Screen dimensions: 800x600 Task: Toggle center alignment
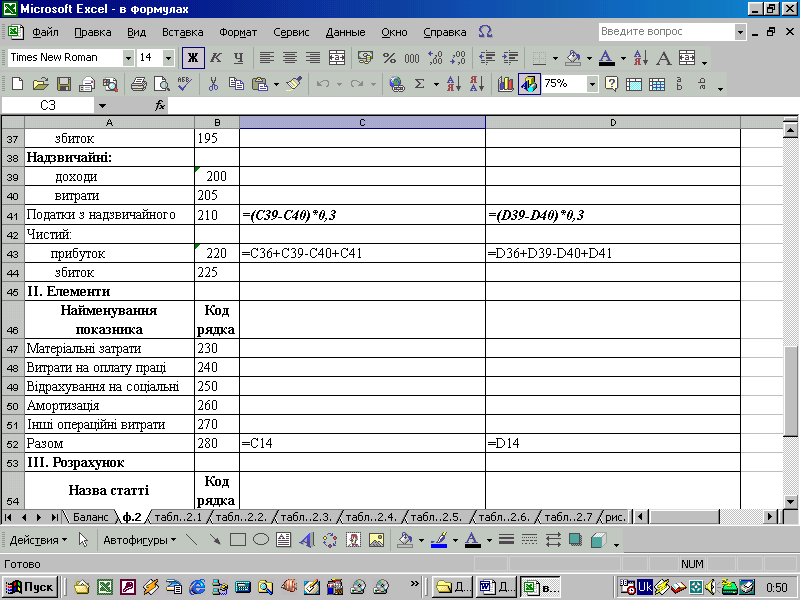290,58
